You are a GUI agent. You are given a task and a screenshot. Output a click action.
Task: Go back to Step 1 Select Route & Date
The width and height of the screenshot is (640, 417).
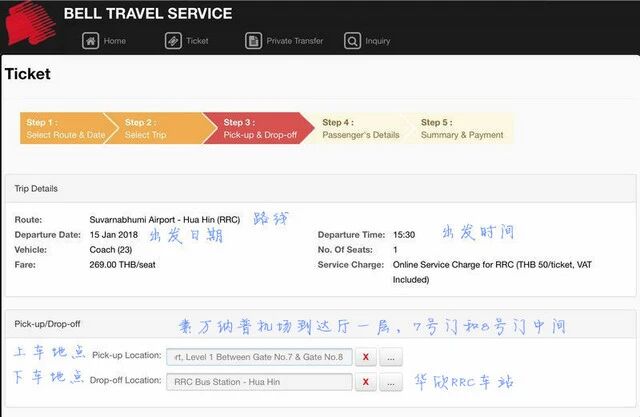(65, 128)
